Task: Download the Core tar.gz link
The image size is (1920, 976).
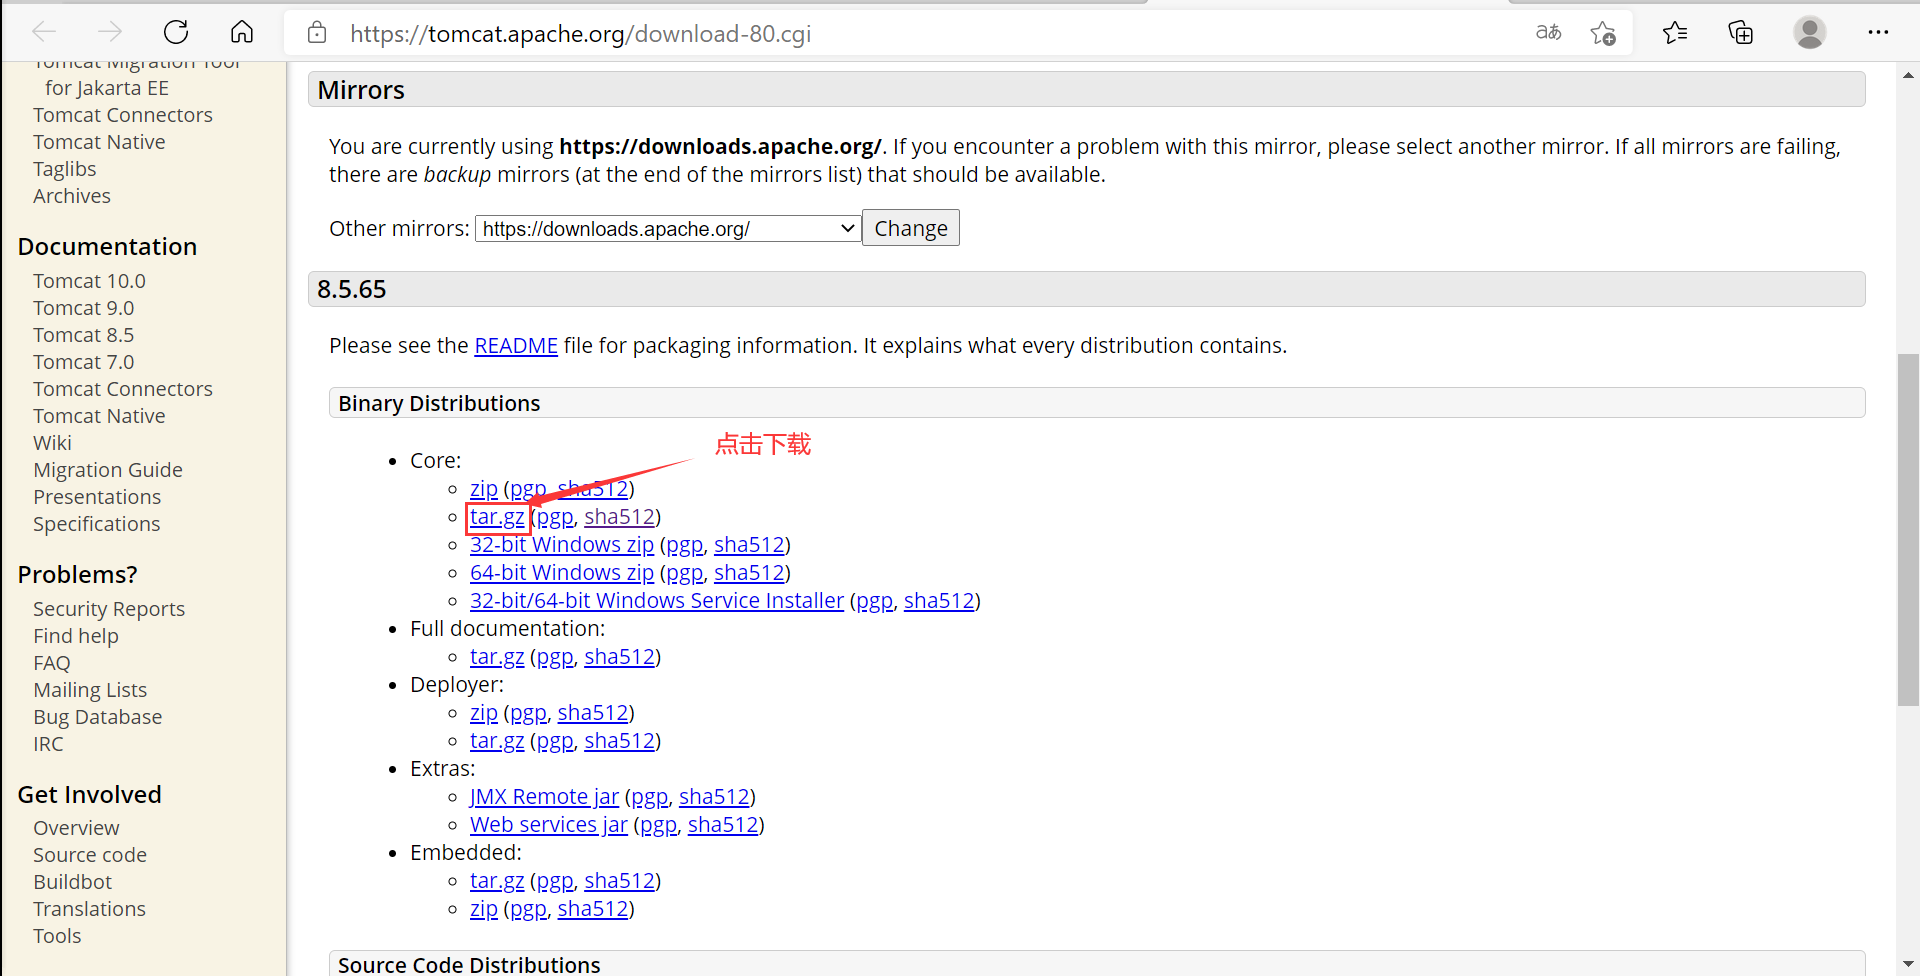Action: 497,517
